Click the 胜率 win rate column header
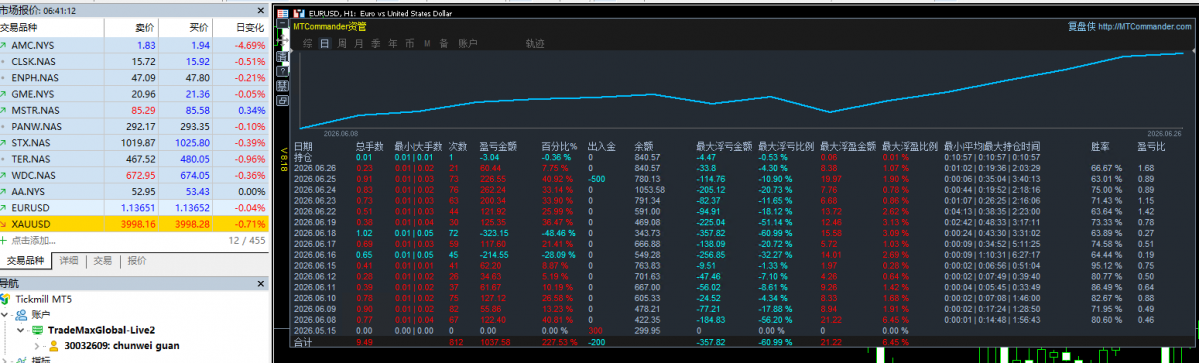 coord(1101,147)
